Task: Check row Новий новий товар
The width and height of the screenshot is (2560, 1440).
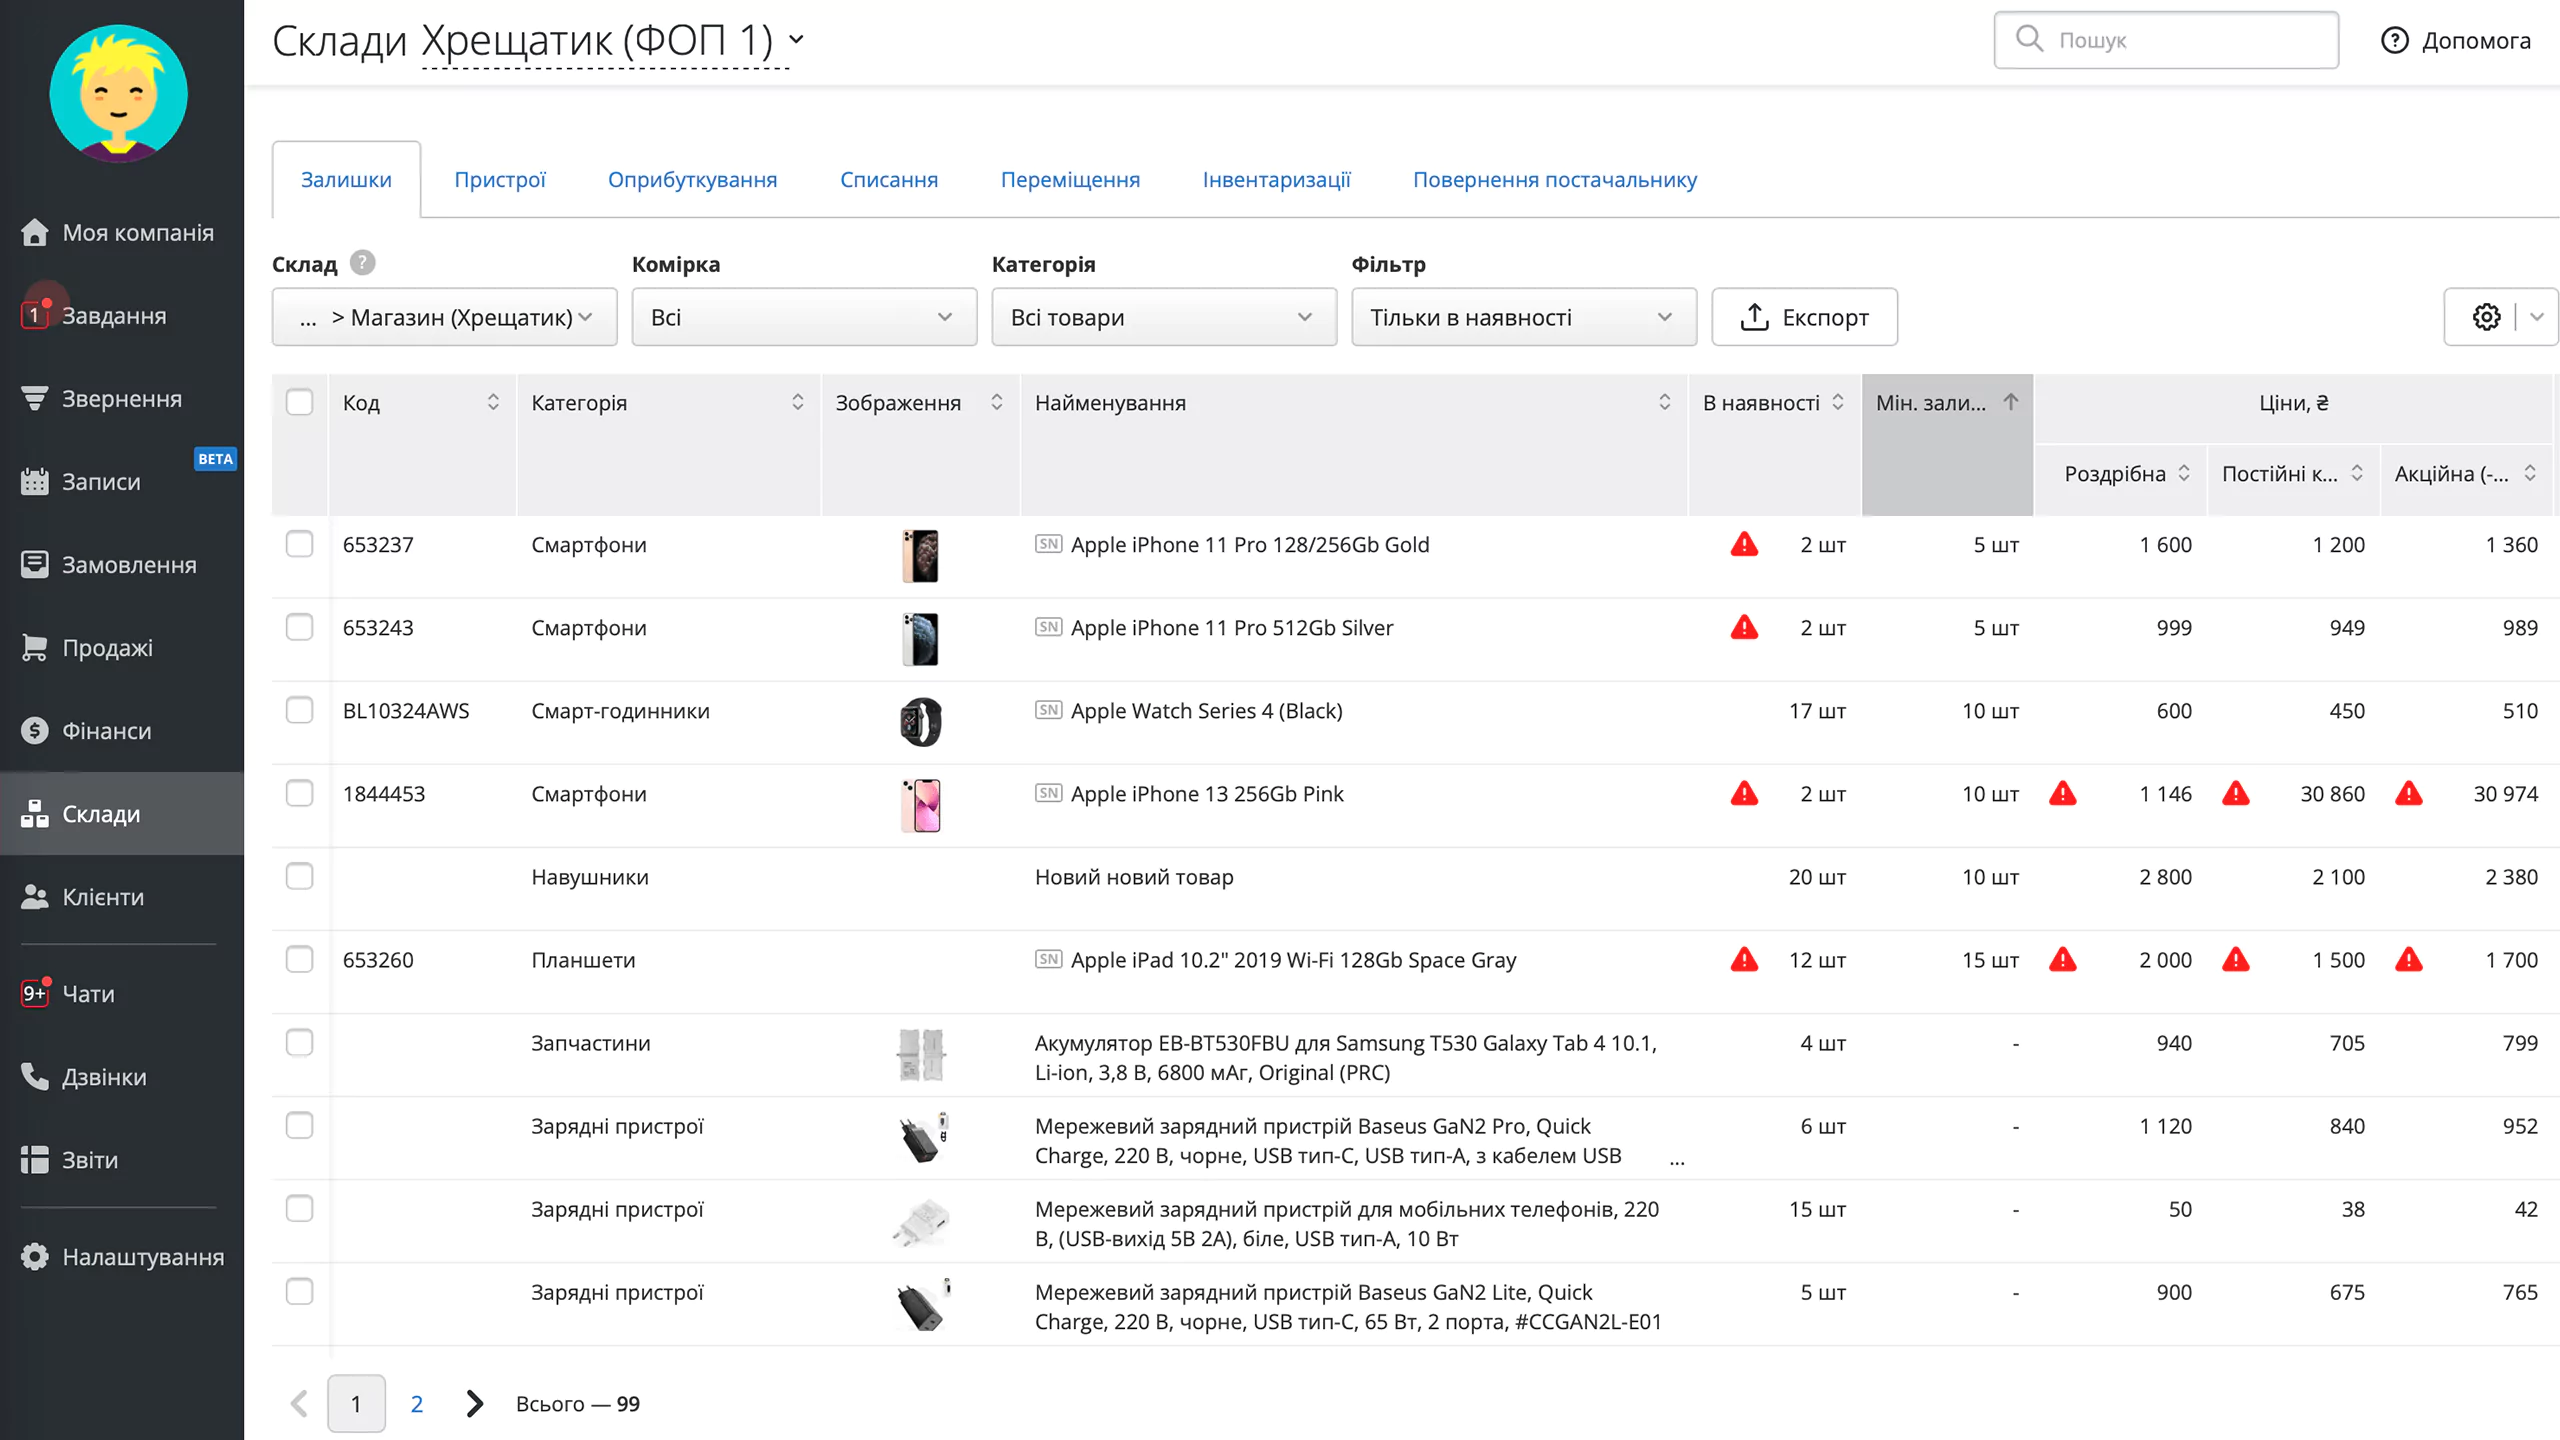Action: tap(299, 876)
